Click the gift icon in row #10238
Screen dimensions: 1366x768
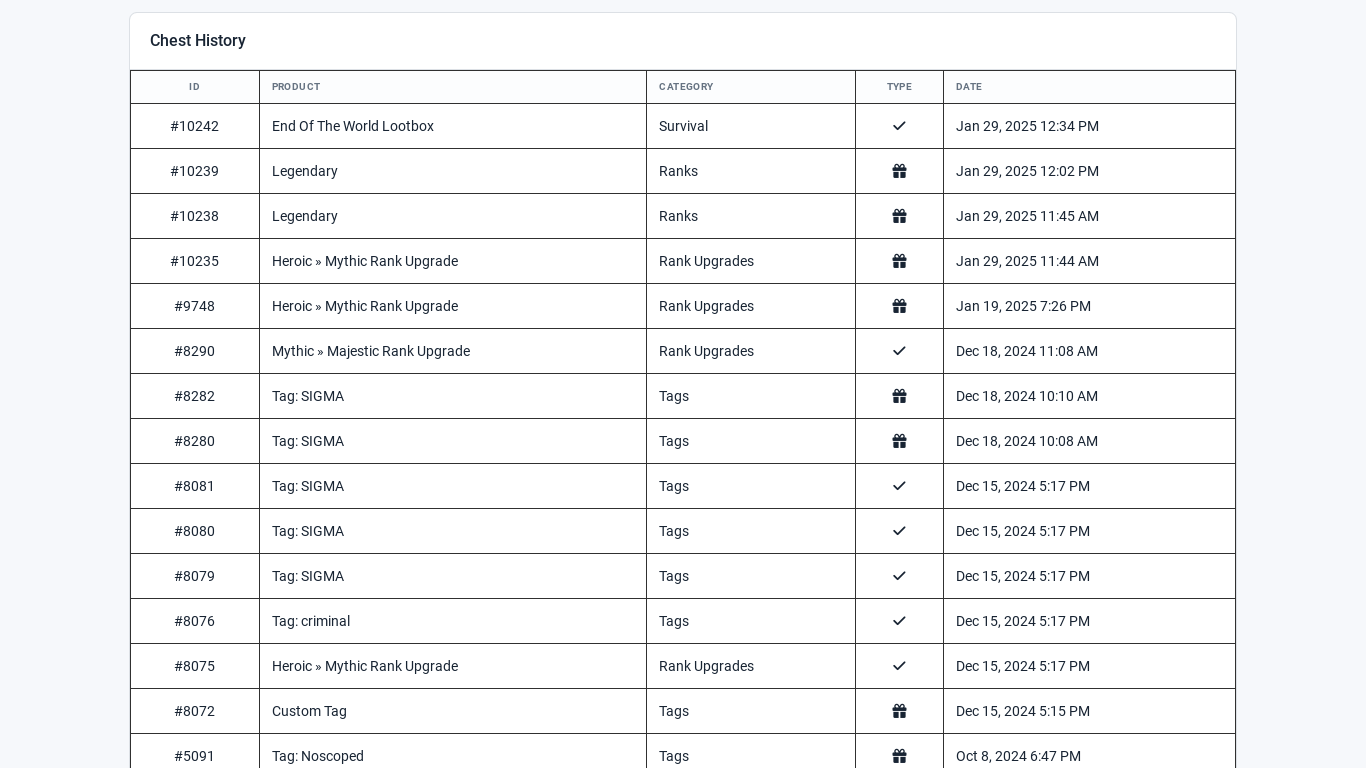click(899, 216)
